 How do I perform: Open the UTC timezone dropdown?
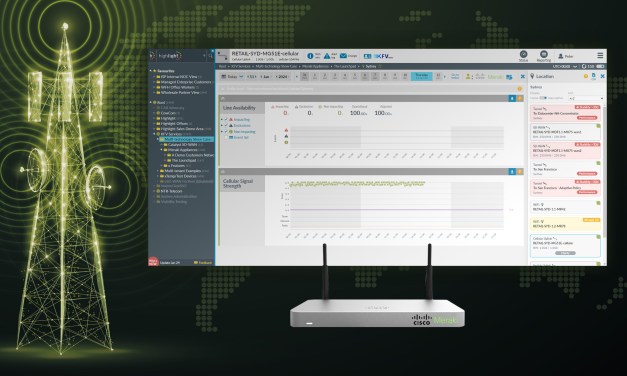tap(565, 66)
